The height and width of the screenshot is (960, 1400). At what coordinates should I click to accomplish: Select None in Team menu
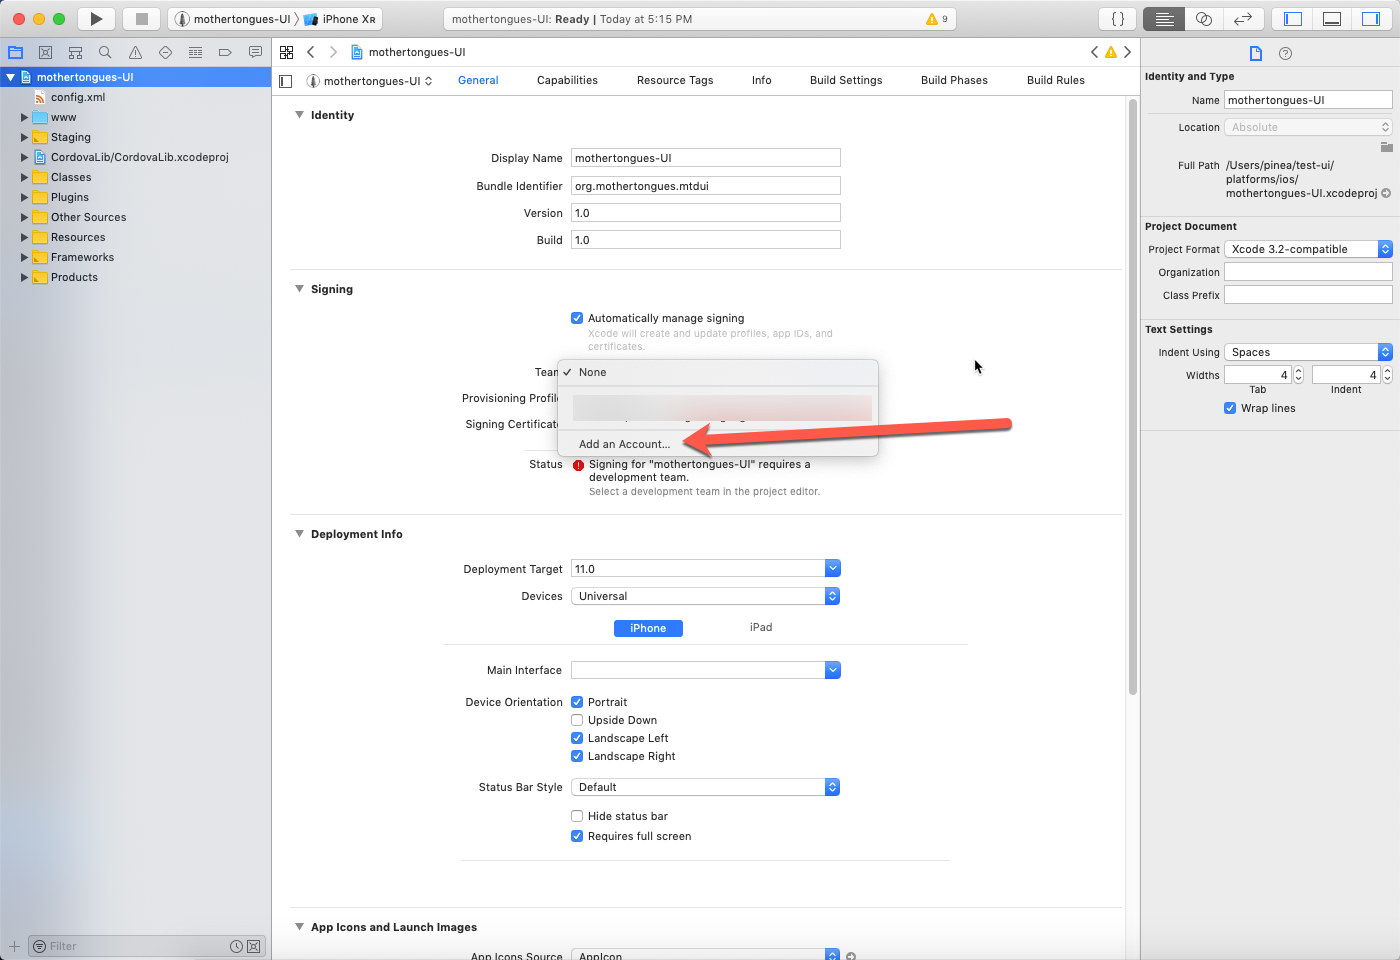(x=718, y=372)
